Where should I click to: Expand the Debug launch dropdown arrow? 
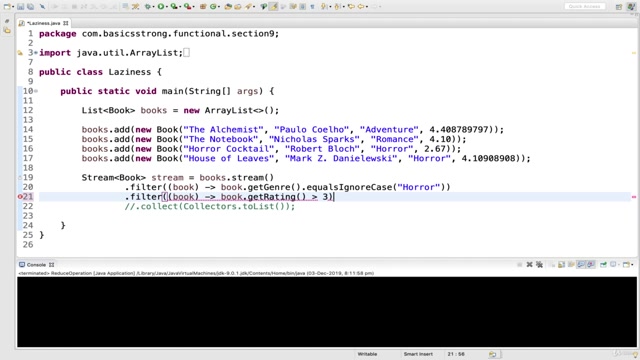click(153, 7)
